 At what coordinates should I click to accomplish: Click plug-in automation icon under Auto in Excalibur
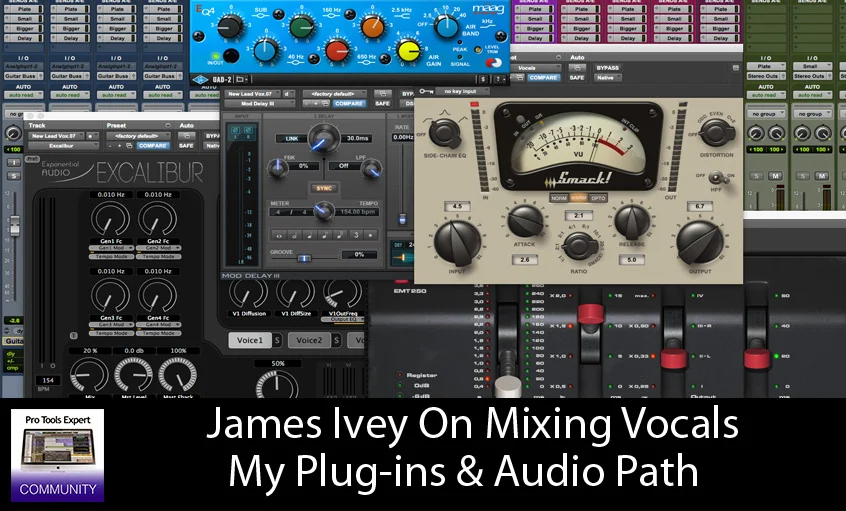[x=187, y=136]
